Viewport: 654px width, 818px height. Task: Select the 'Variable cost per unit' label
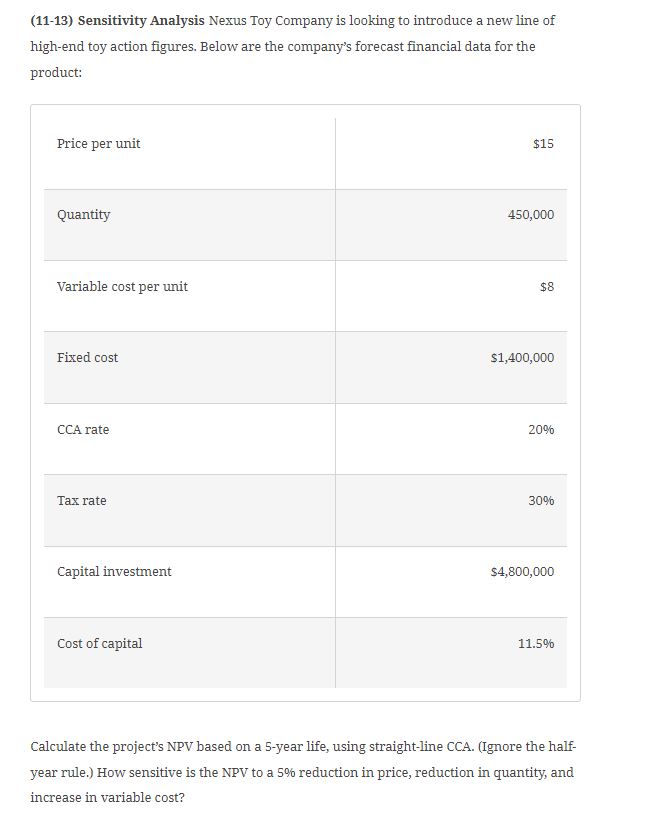[122, 287]
